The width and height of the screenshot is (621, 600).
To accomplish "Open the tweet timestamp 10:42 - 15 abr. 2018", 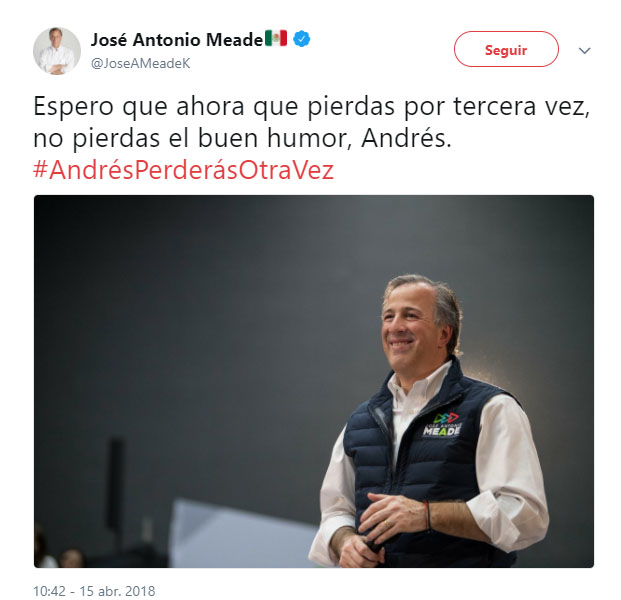I will [x=94, y=591].
